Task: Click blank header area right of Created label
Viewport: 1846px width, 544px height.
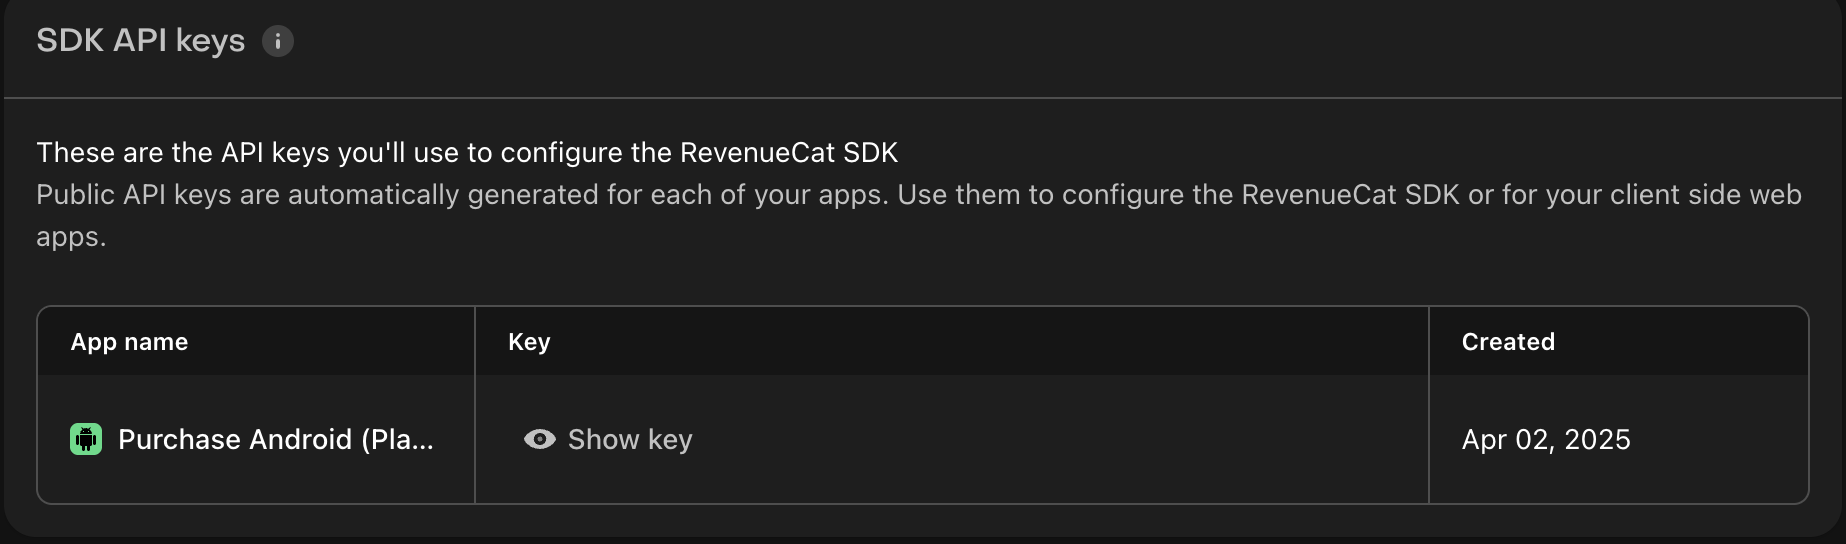Action: point(1680,342)
